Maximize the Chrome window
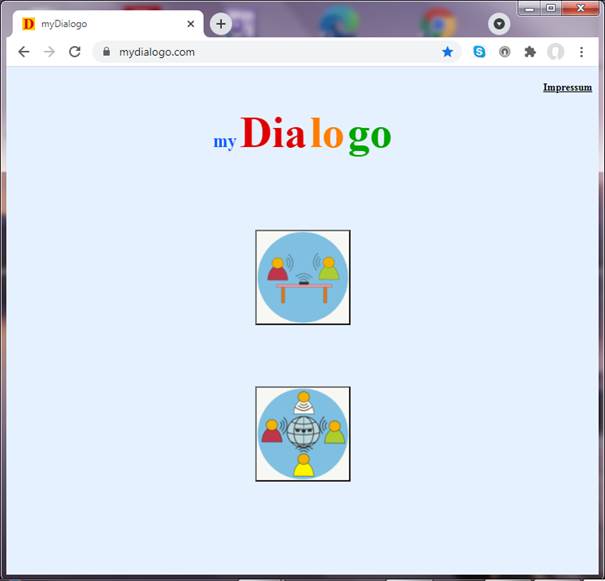Screen dimensions: 605x581 click(551, 8)
